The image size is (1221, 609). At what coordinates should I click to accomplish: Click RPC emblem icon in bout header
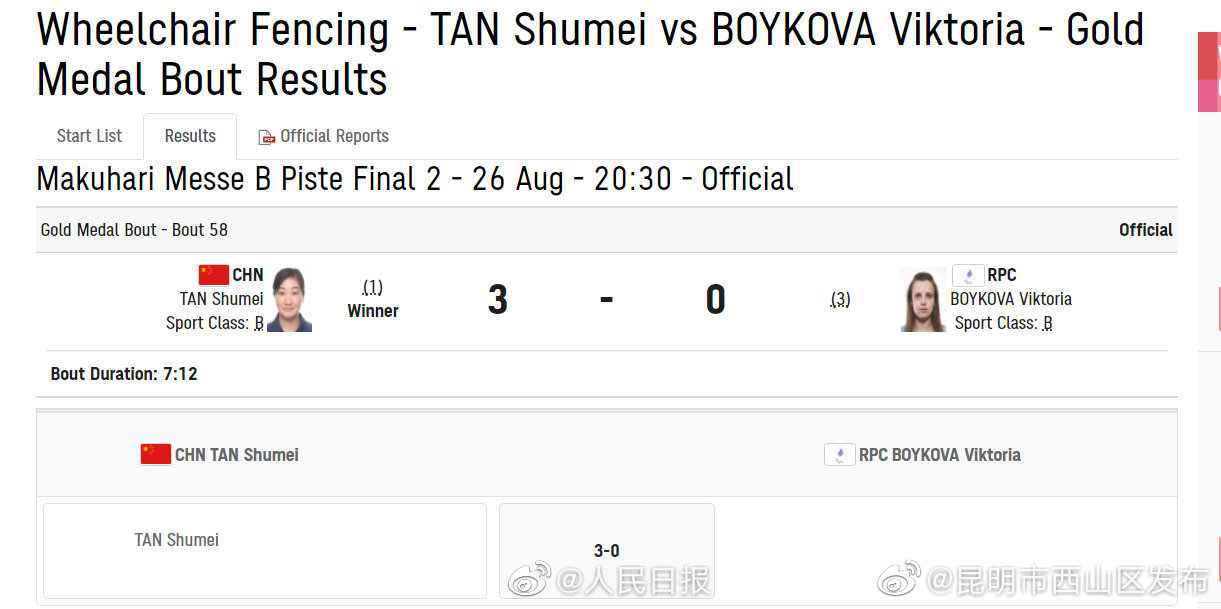[968, 275]
